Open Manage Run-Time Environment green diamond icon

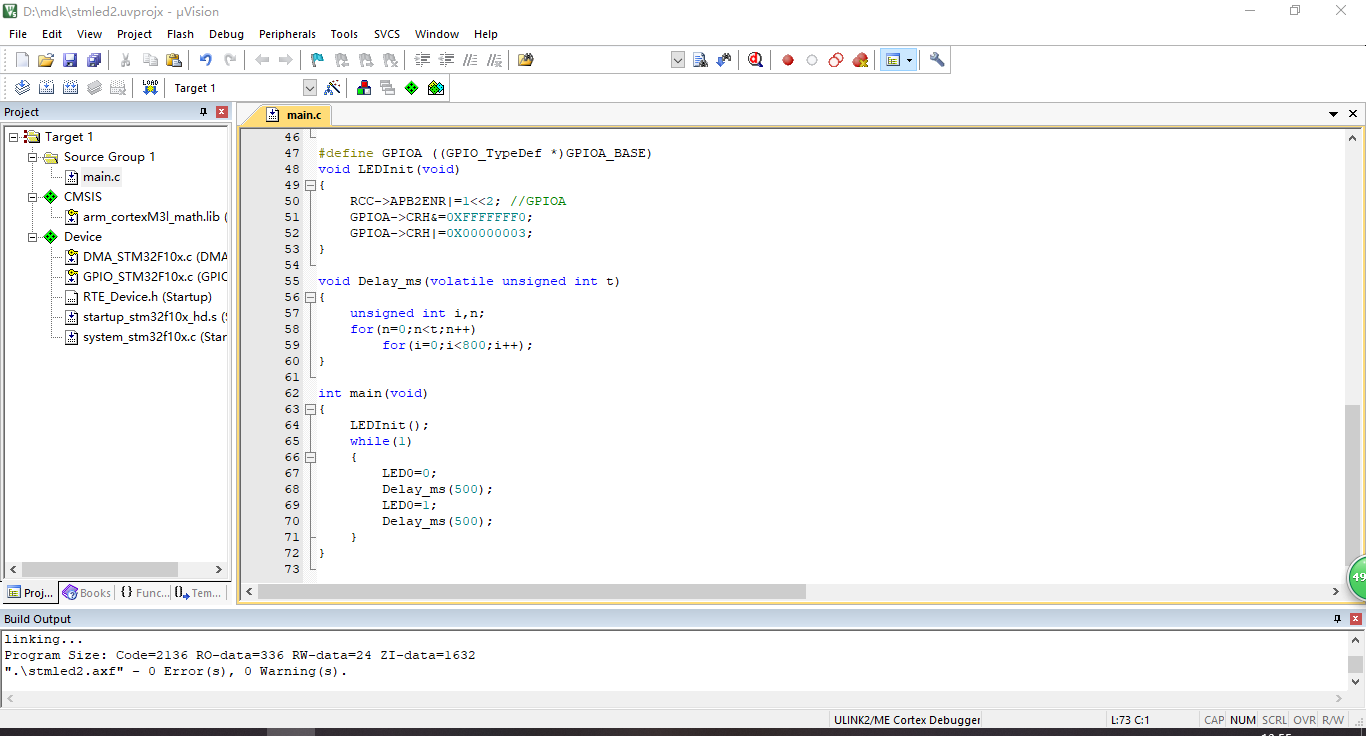pos(411,88)
